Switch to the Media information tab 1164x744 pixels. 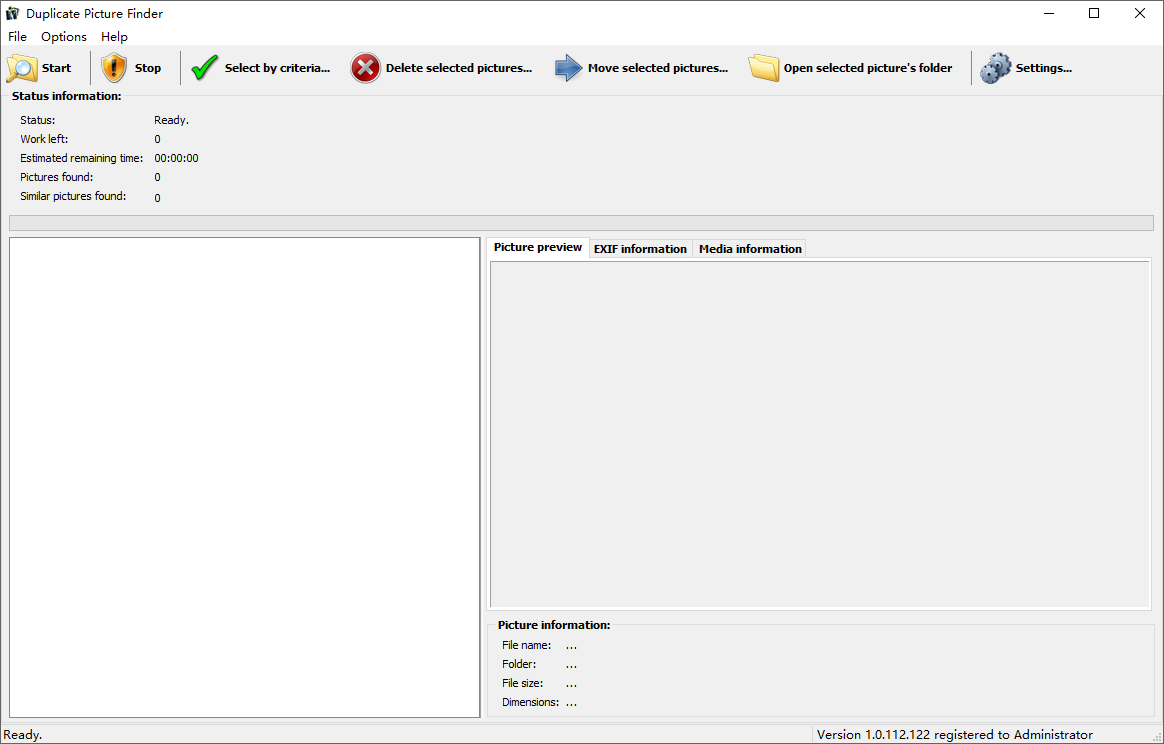tap(750, 249)
